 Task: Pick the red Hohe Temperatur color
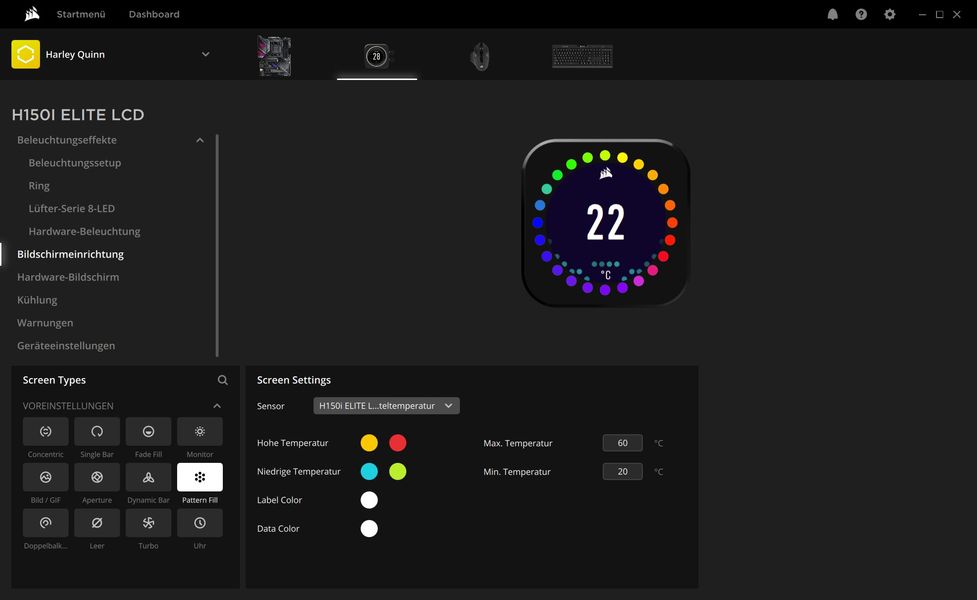398,443
